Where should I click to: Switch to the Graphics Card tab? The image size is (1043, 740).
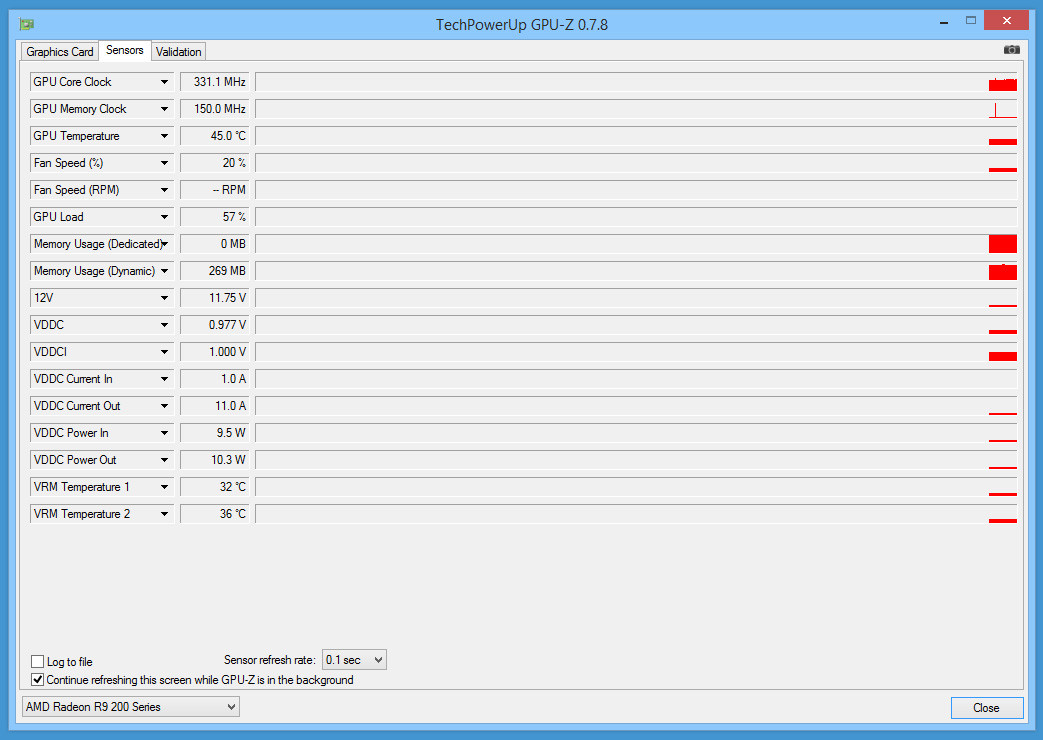tap(60, 52)
